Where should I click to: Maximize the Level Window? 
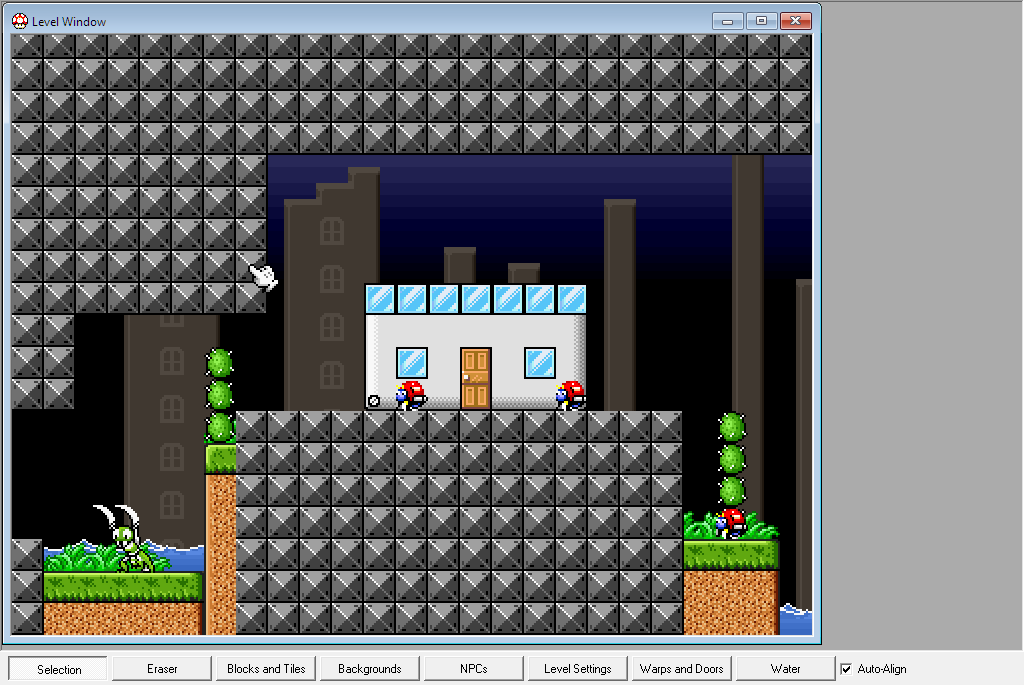(x=761, y=21)
